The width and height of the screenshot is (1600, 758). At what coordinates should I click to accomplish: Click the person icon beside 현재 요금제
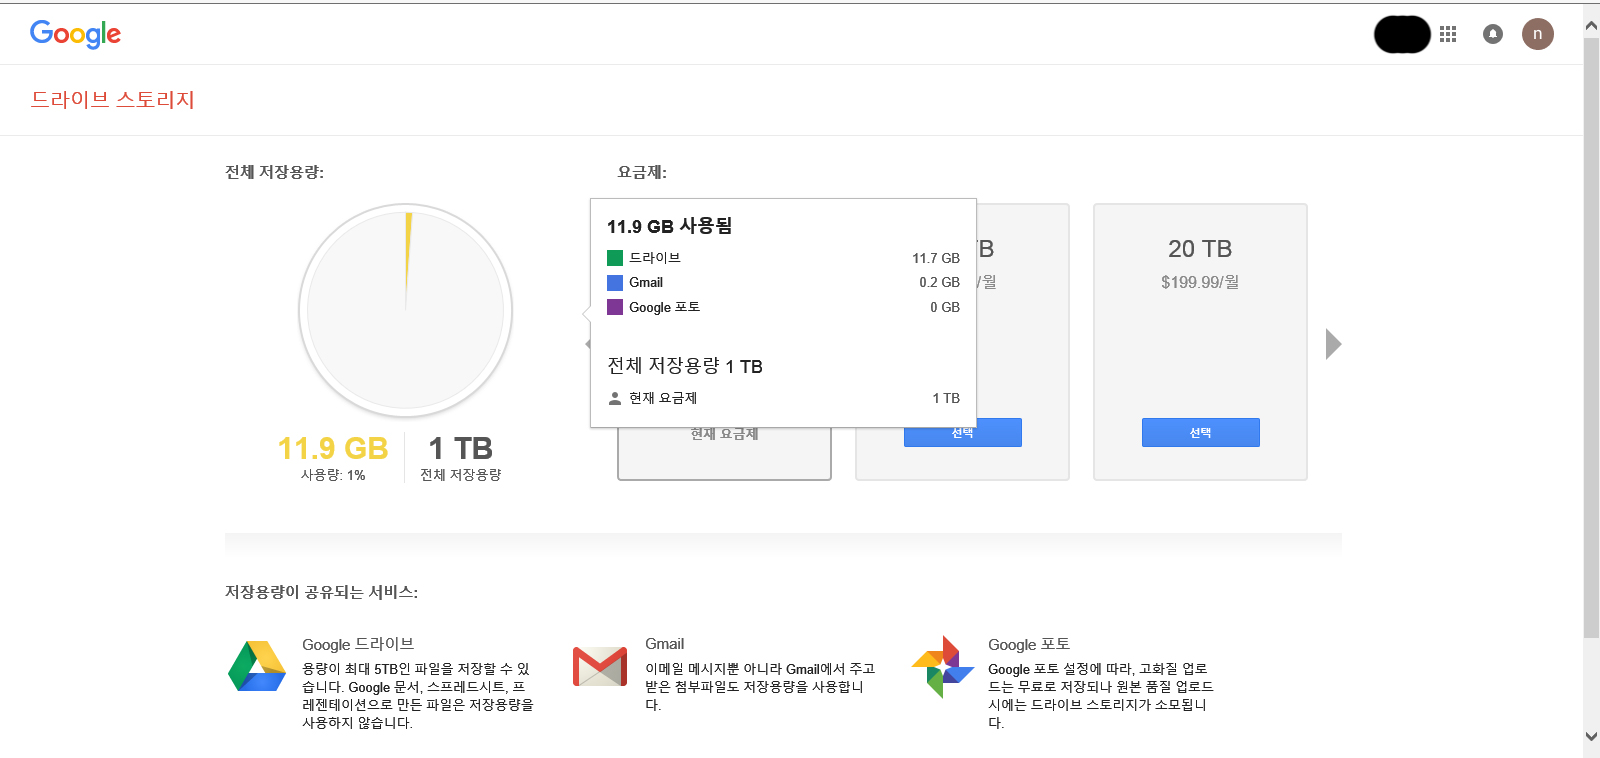615,398
